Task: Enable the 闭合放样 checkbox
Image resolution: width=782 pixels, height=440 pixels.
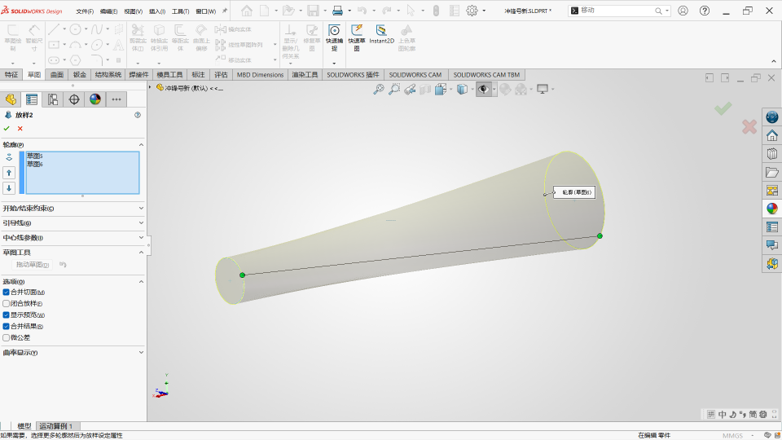Action: pos(6,303)
